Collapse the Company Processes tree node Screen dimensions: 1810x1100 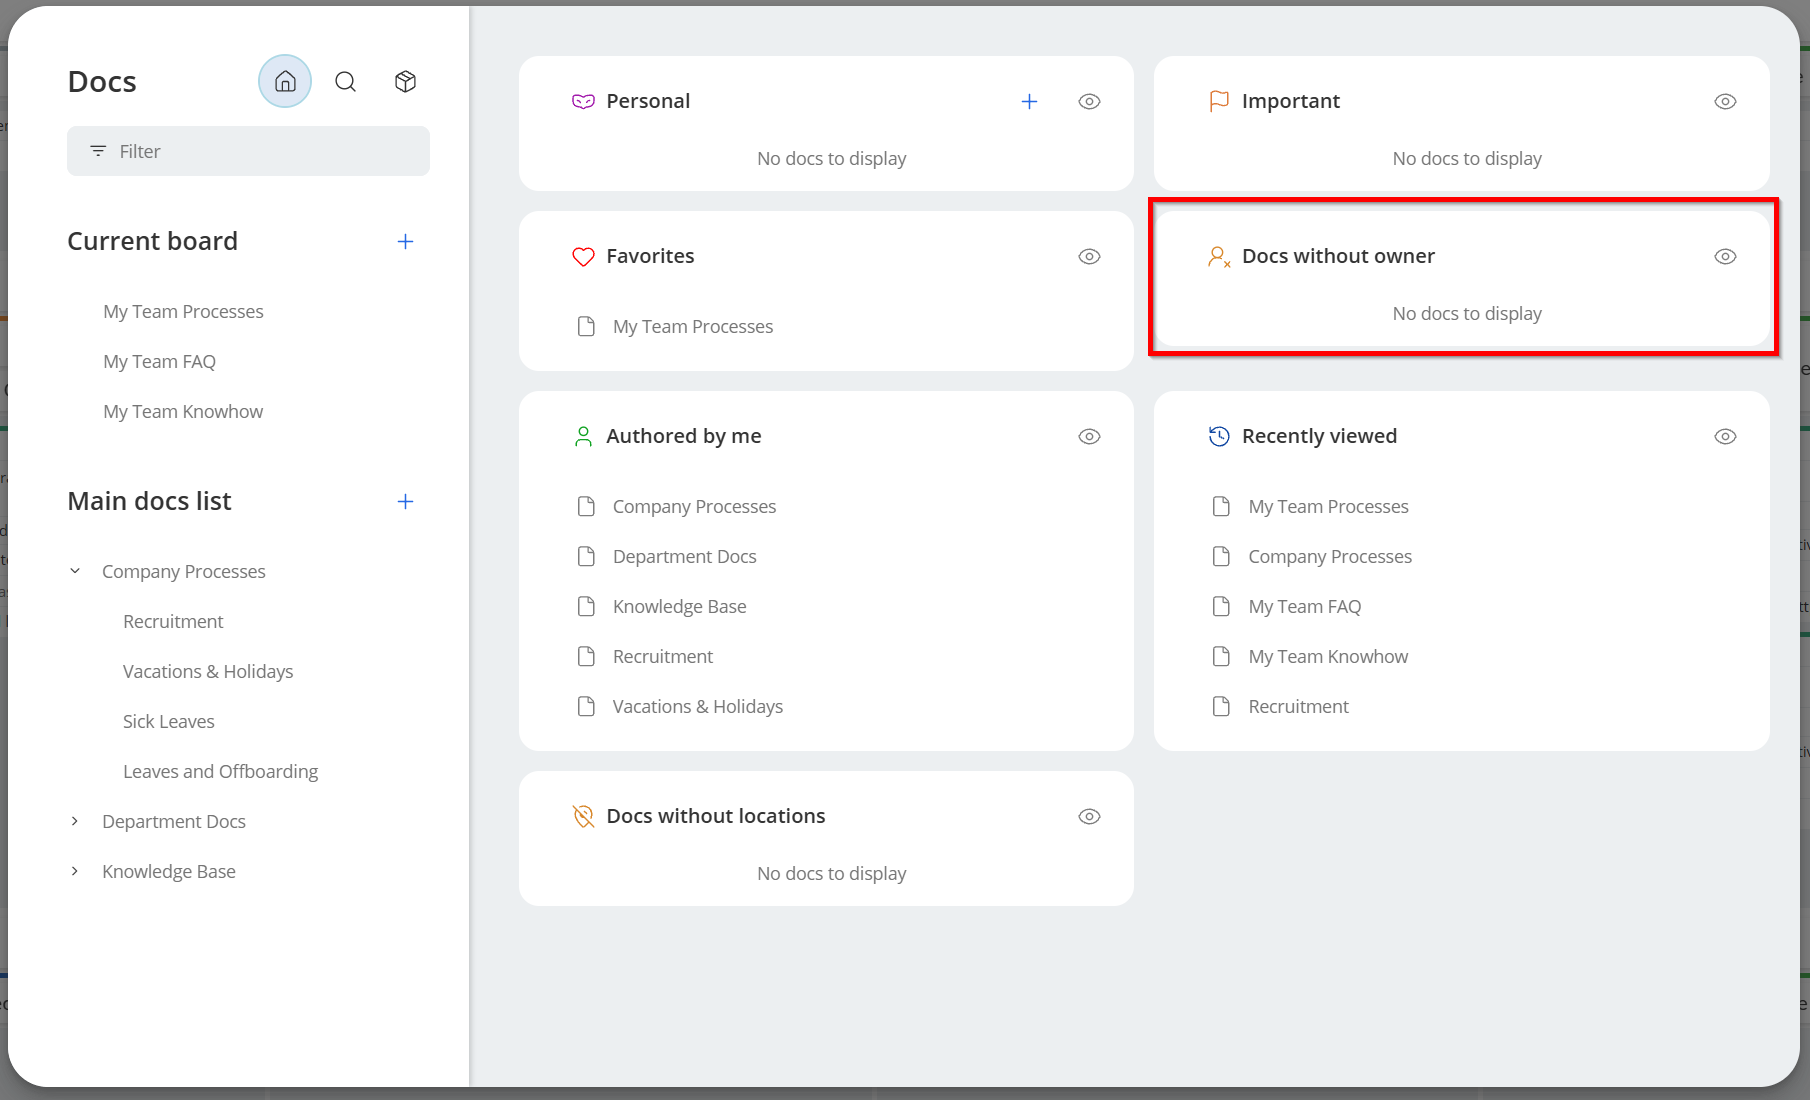(x=75, y=572)
